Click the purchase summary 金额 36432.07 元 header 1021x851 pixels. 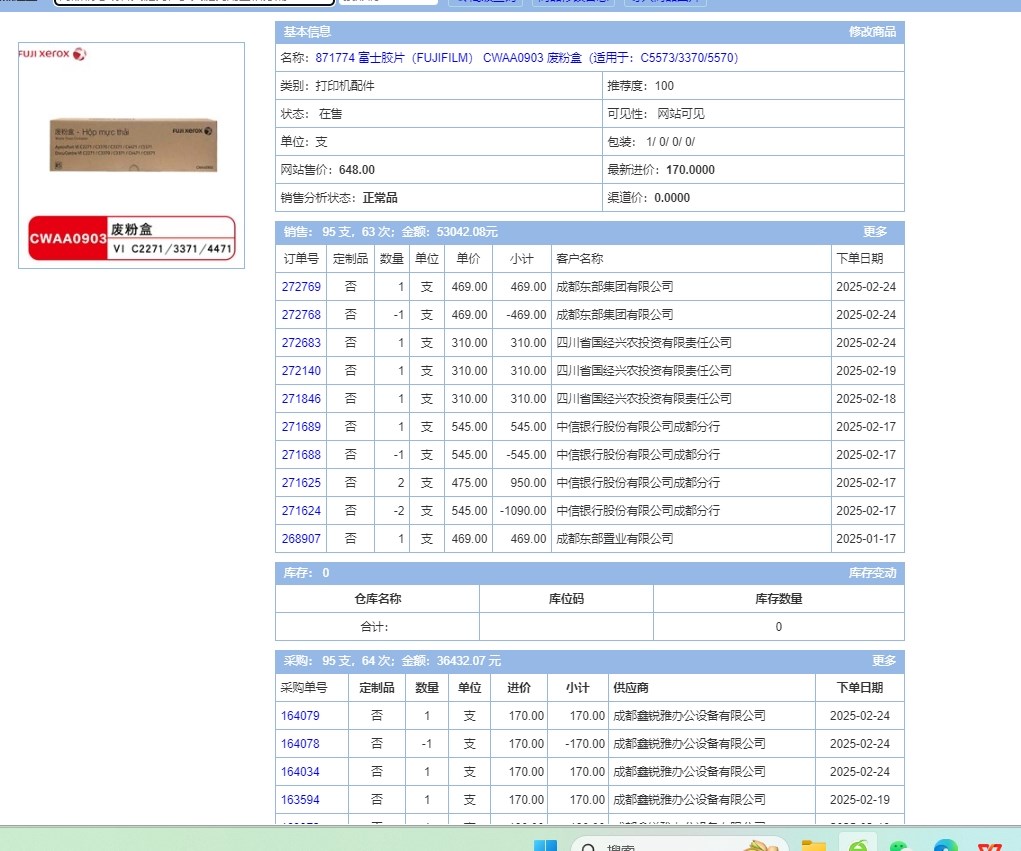(451, 661)
